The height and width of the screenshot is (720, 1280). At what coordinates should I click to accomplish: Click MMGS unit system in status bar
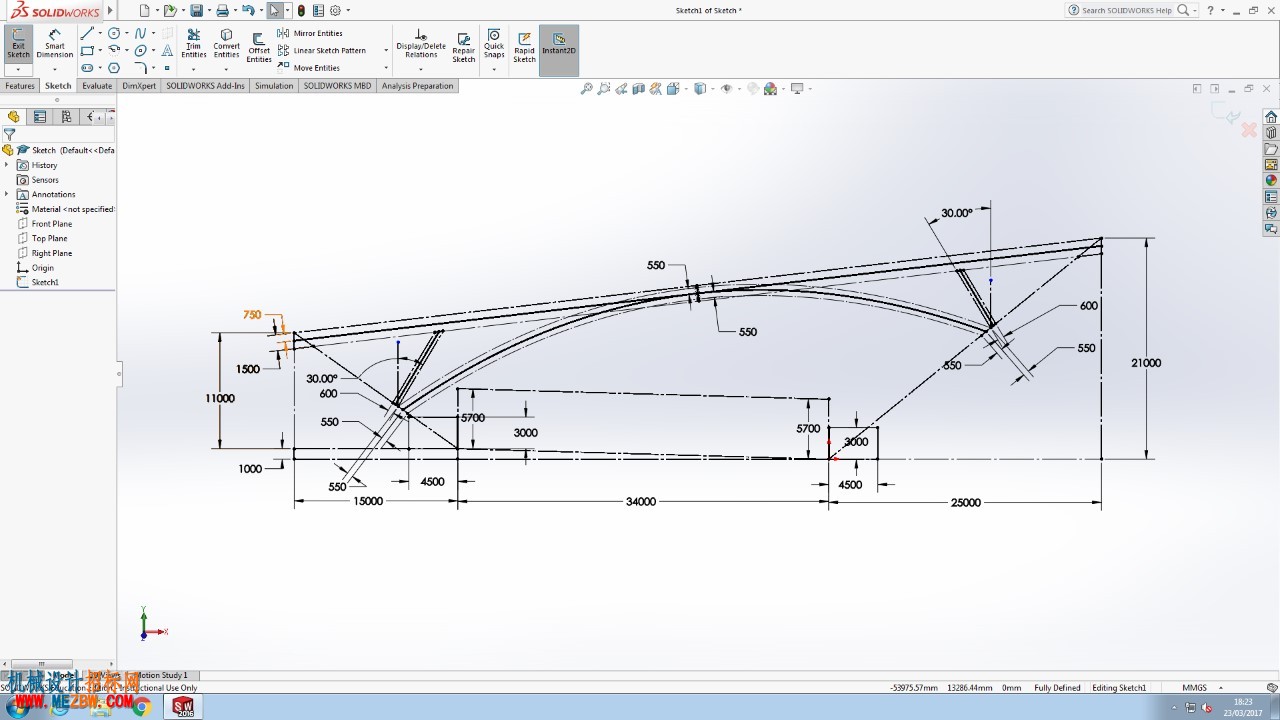coord(1194,688)
